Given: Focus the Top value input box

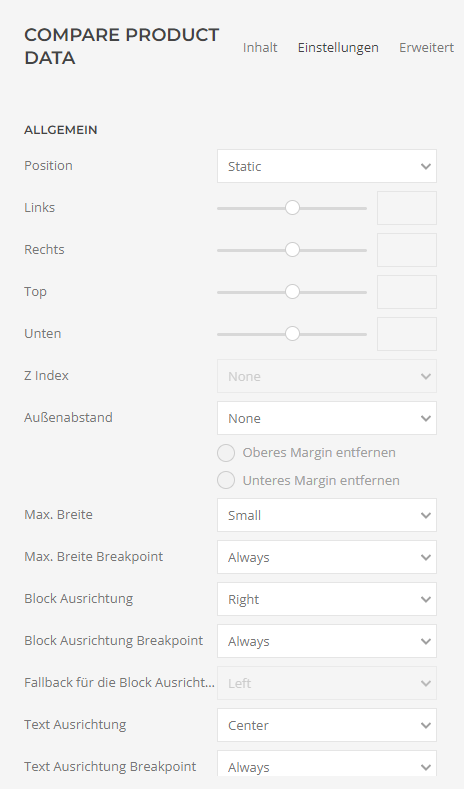Looking at the screenshot, I should click(x=407, y=292).
